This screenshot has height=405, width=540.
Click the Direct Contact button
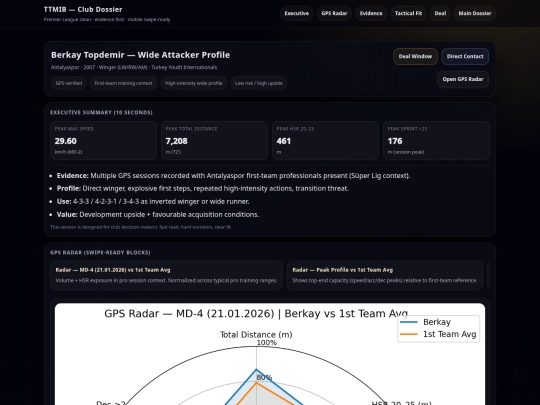(x=465, y=56)
